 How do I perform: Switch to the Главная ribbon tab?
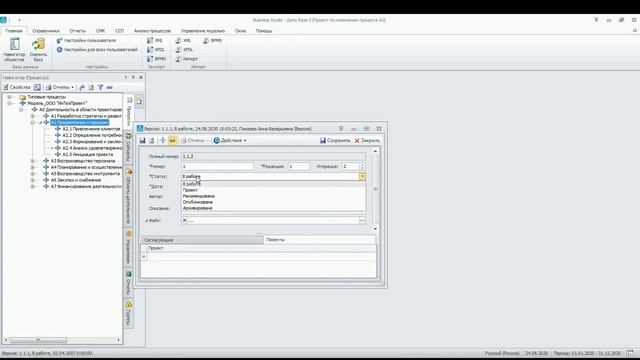point(14,31)
